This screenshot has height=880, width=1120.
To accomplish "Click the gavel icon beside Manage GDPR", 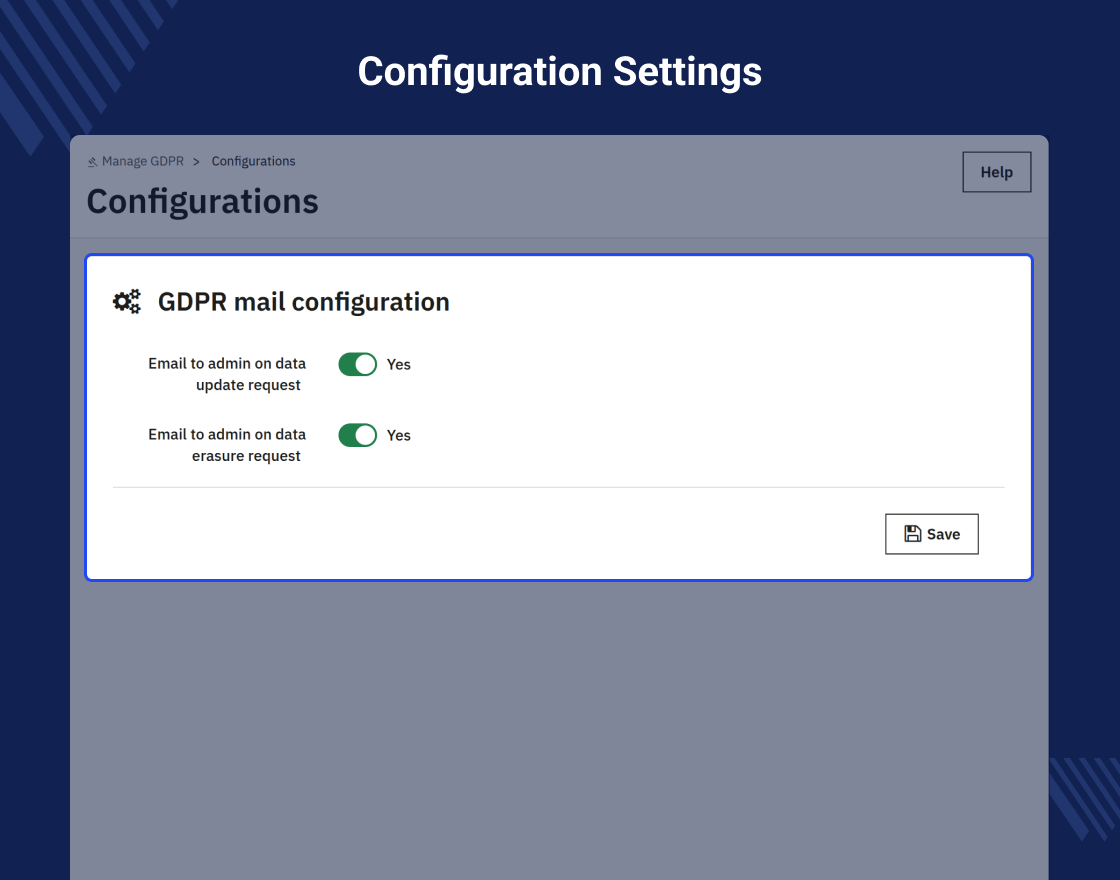I will click(92, 162).
